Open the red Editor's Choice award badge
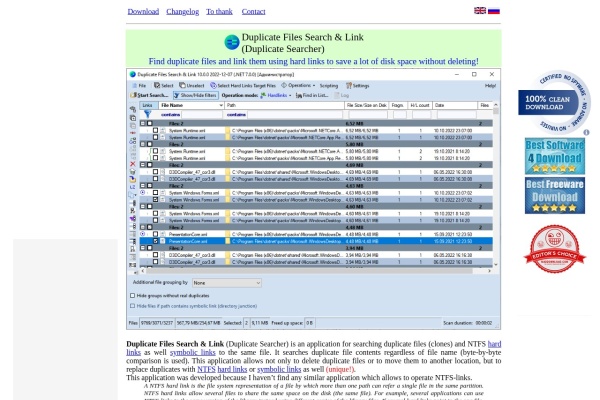This screenshot has width=600, height=400. (554, 249)
